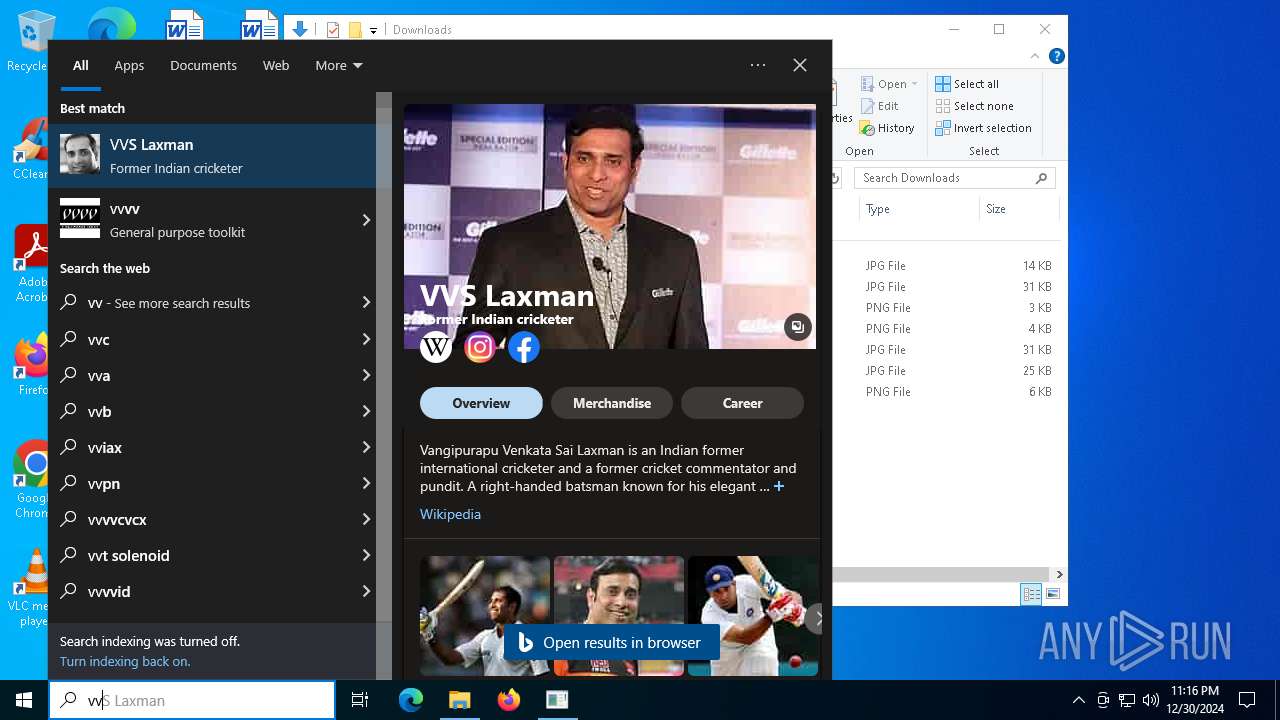Screen dimensions: 1280x720
Task: Expand the vvc web suggestion arrow
Action: (366, 340)
